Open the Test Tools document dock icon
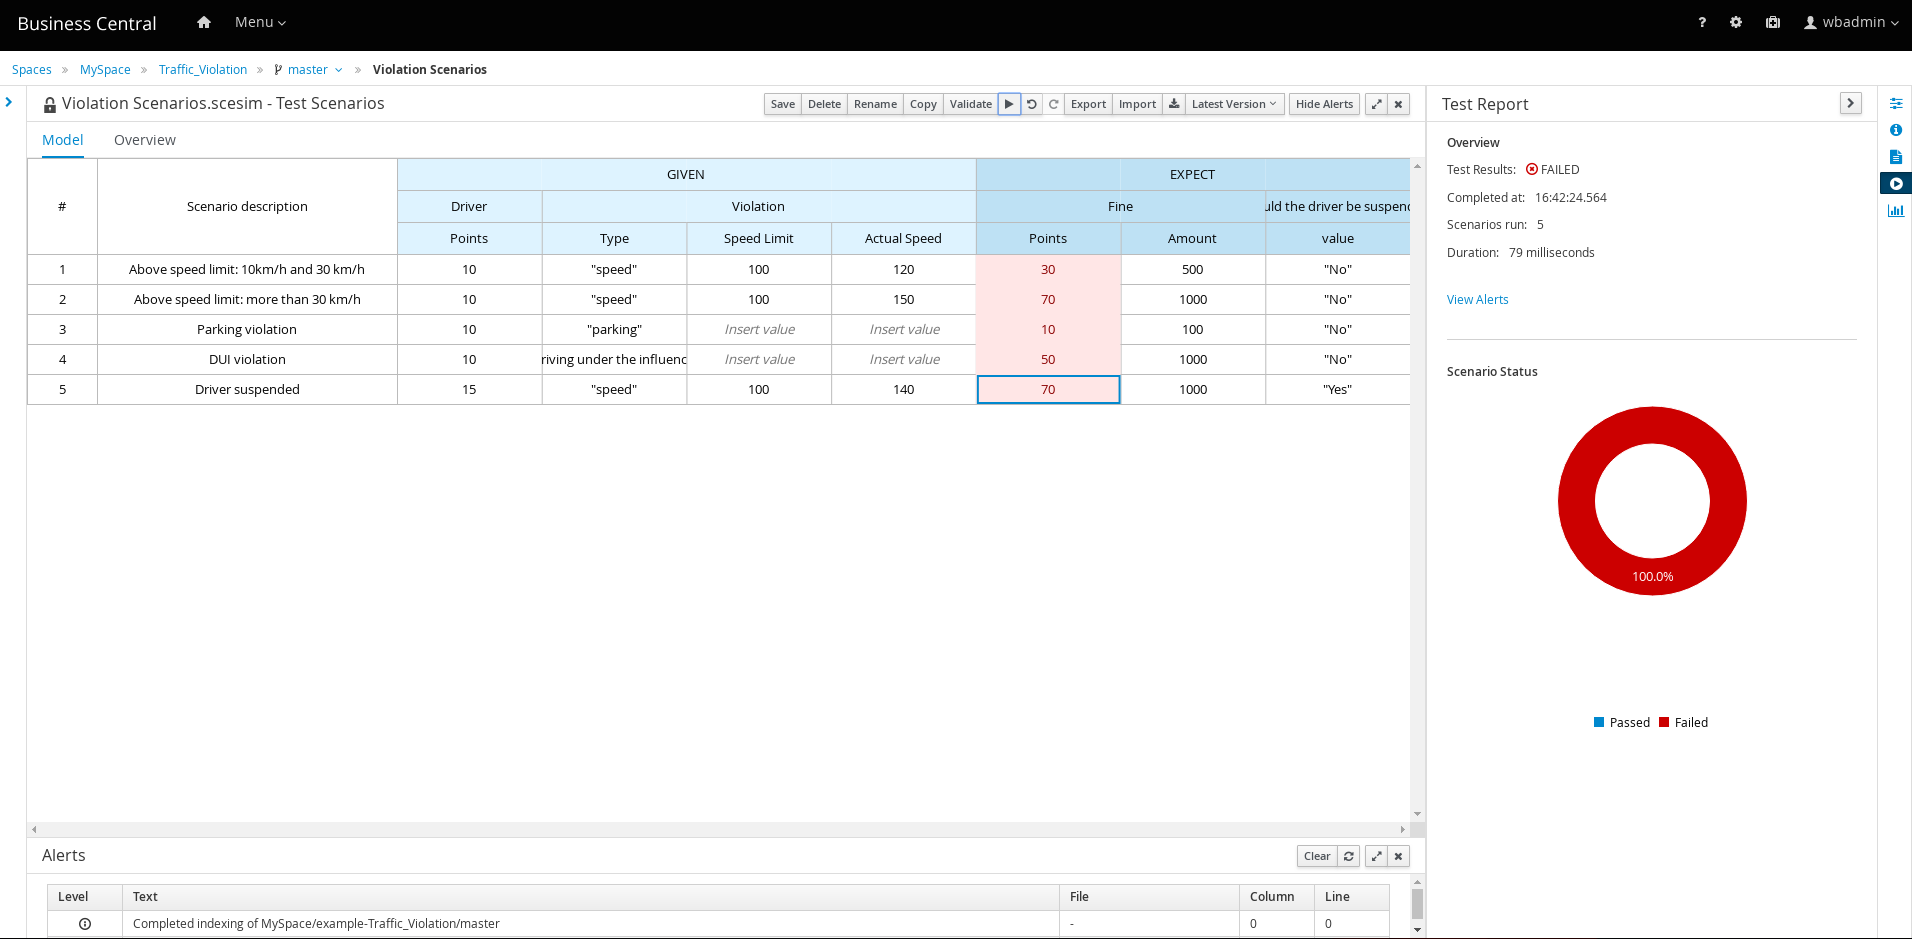The width and height of the screenshot is (1912, 939). pos(1896,157)
